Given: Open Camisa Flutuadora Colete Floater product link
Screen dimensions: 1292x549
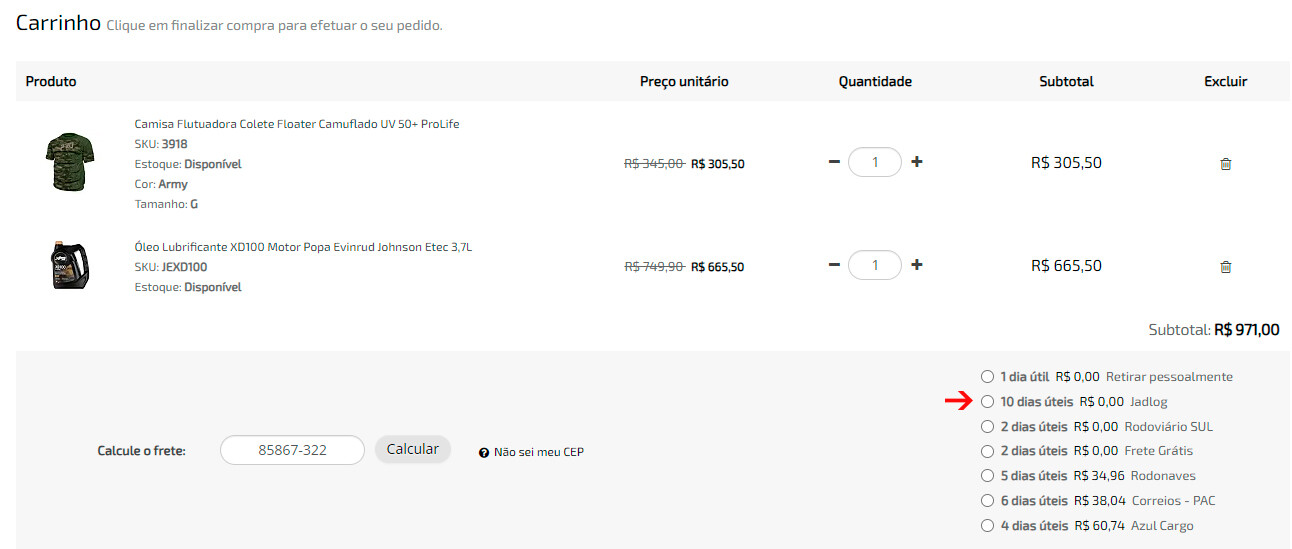Looking at the screenshot, I should [297, 124].
